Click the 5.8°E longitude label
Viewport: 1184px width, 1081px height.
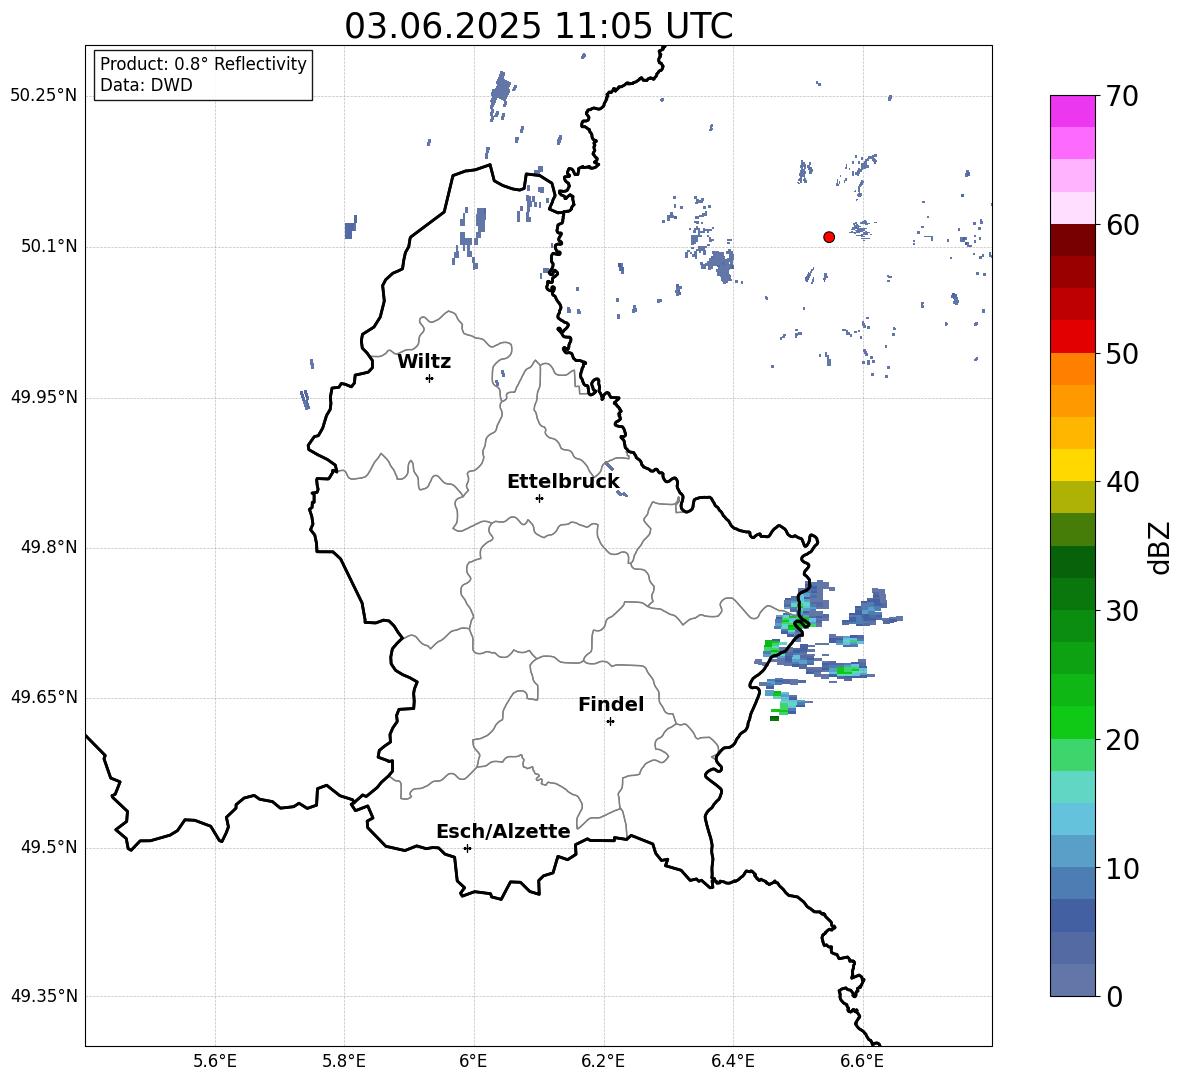[x=344, y=1061]
